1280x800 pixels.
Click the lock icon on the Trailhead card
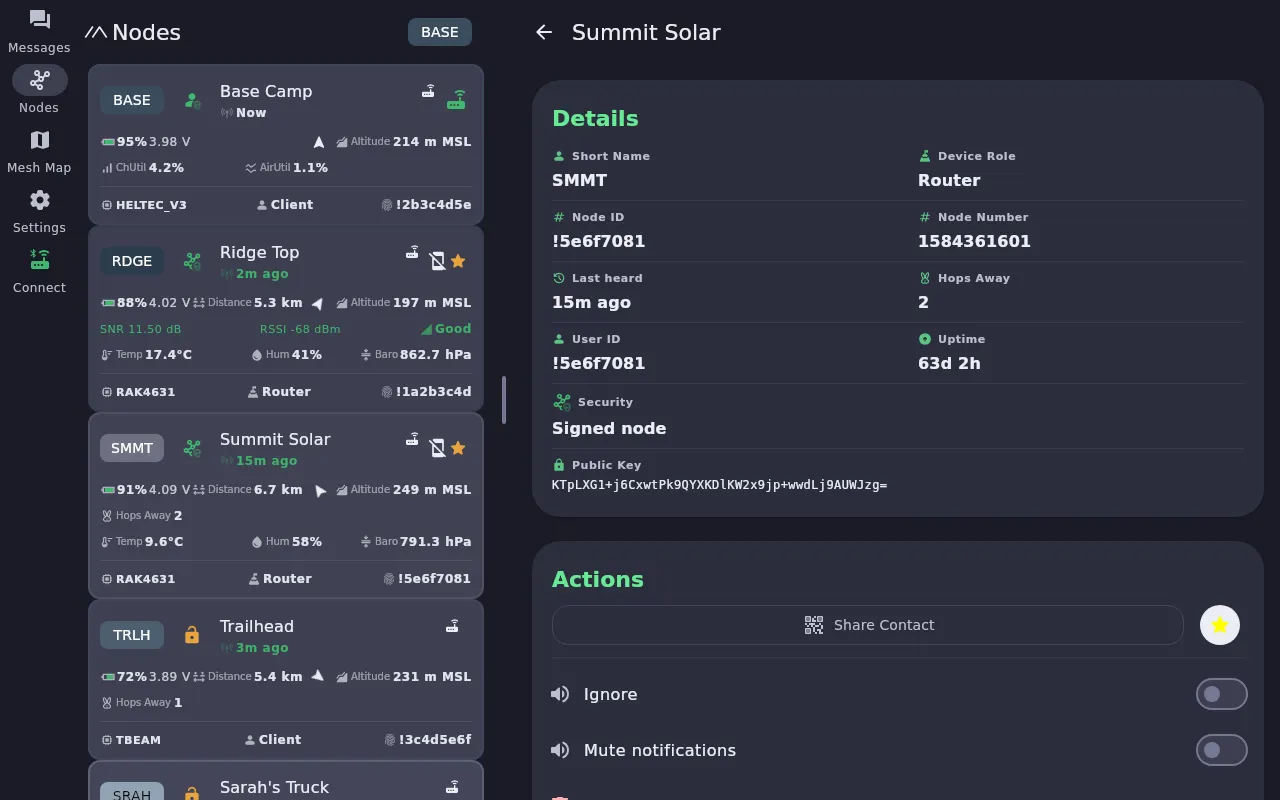192,635
